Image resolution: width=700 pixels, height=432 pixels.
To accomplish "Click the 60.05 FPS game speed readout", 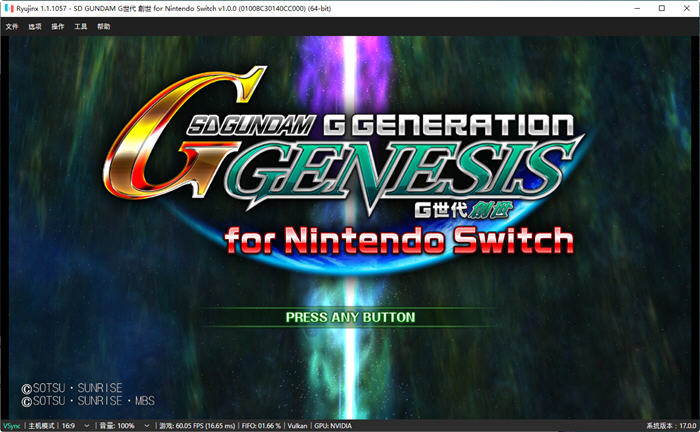I will coord(197,426).
